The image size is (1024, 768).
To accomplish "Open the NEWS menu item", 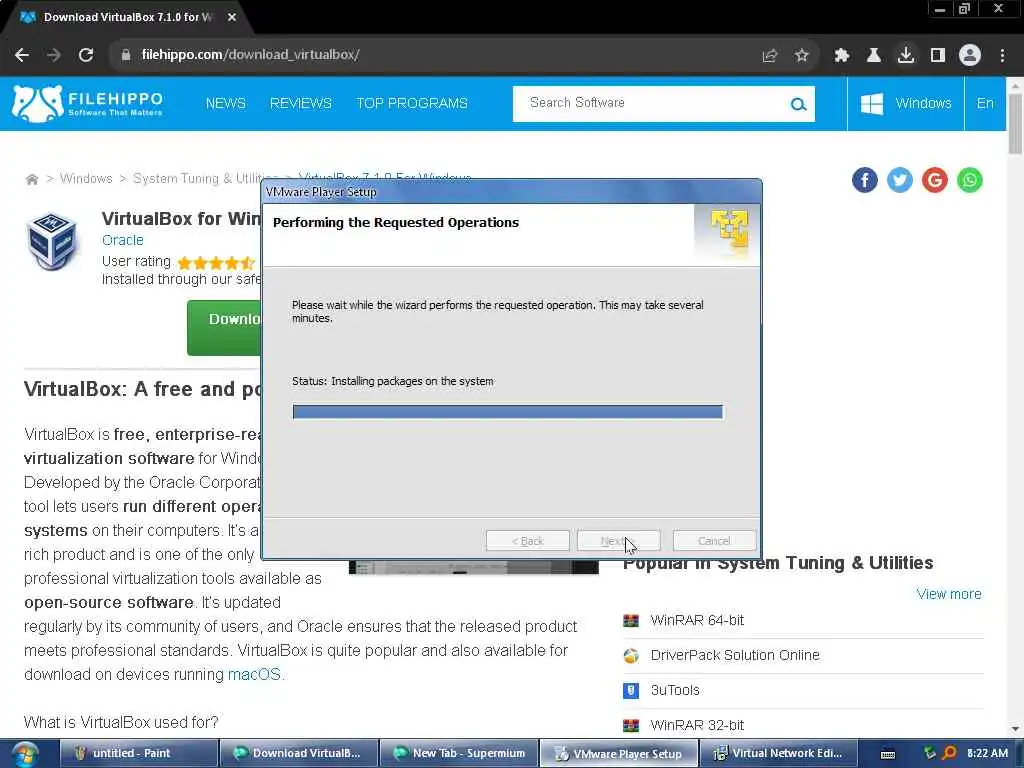I will [225, 103].
